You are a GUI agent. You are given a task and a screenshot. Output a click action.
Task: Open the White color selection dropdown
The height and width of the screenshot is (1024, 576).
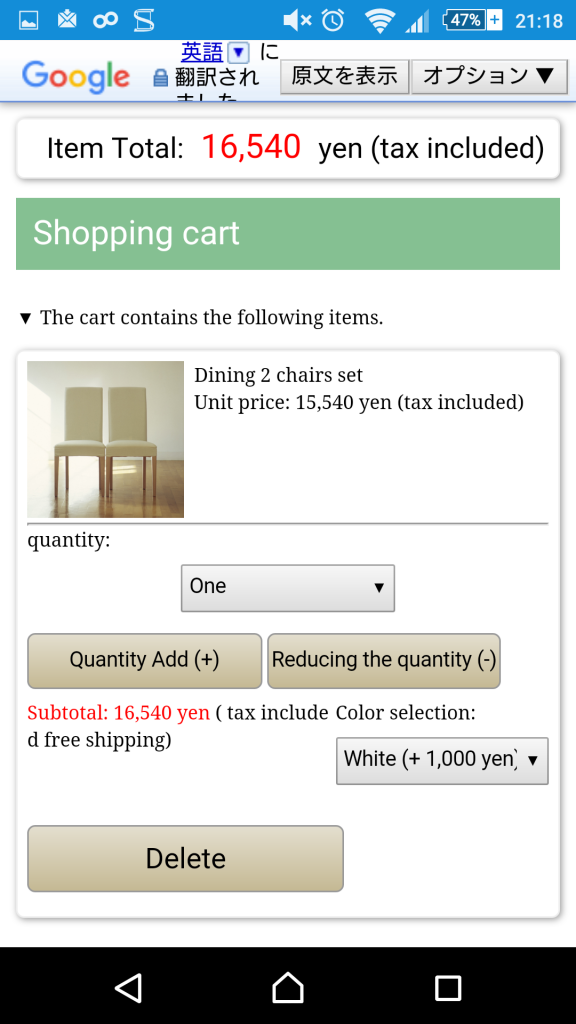[442, 761]
